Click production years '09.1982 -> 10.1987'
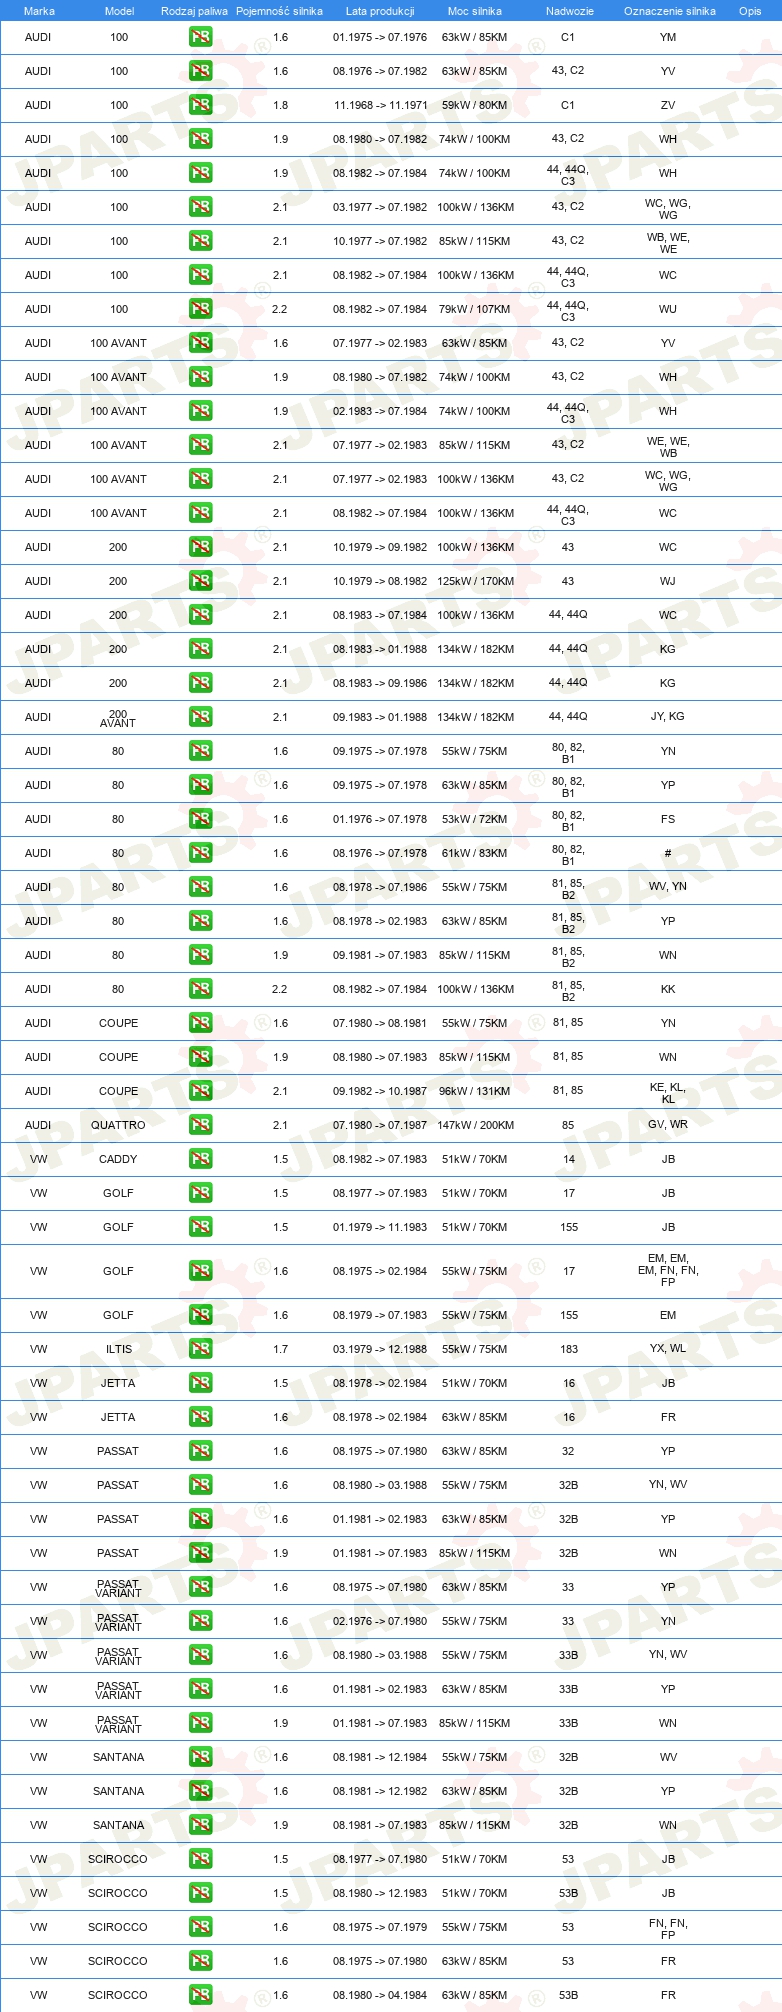The height and width of the screenshot is (2012, 782). (x=380, y=1091)
